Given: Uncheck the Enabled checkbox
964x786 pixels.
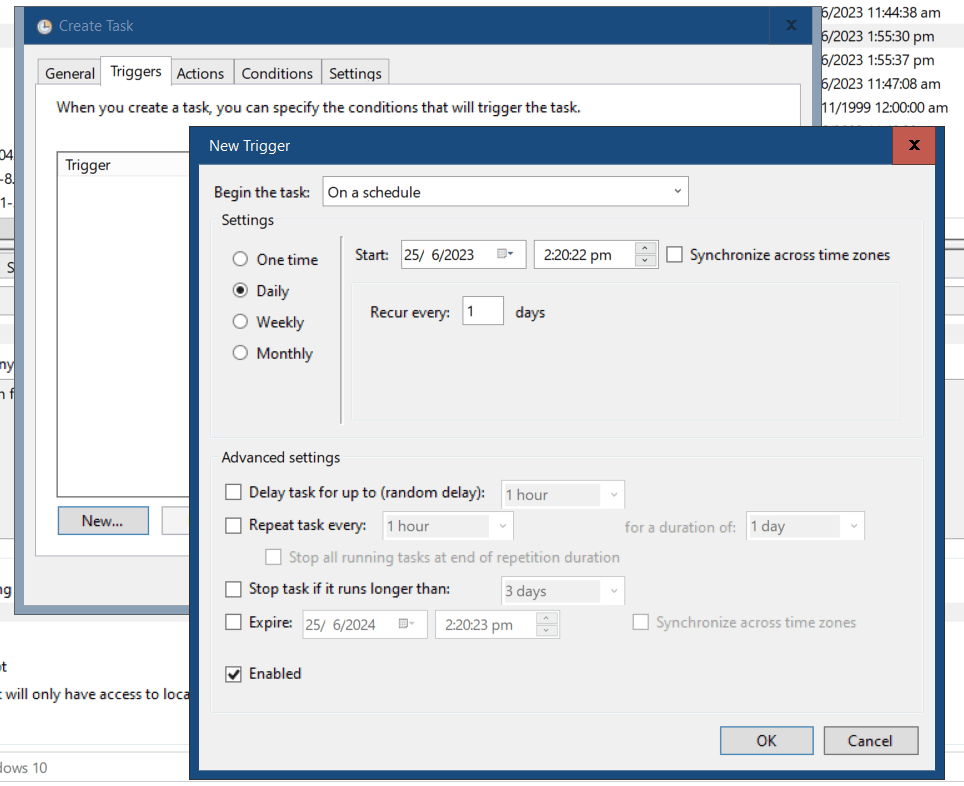Looking at the screenshot, I should point(233,674).
